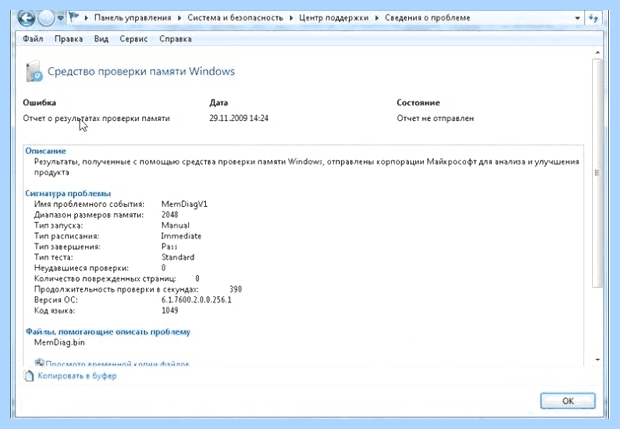
Task: Open the Сервис menu
Action: 134,39
